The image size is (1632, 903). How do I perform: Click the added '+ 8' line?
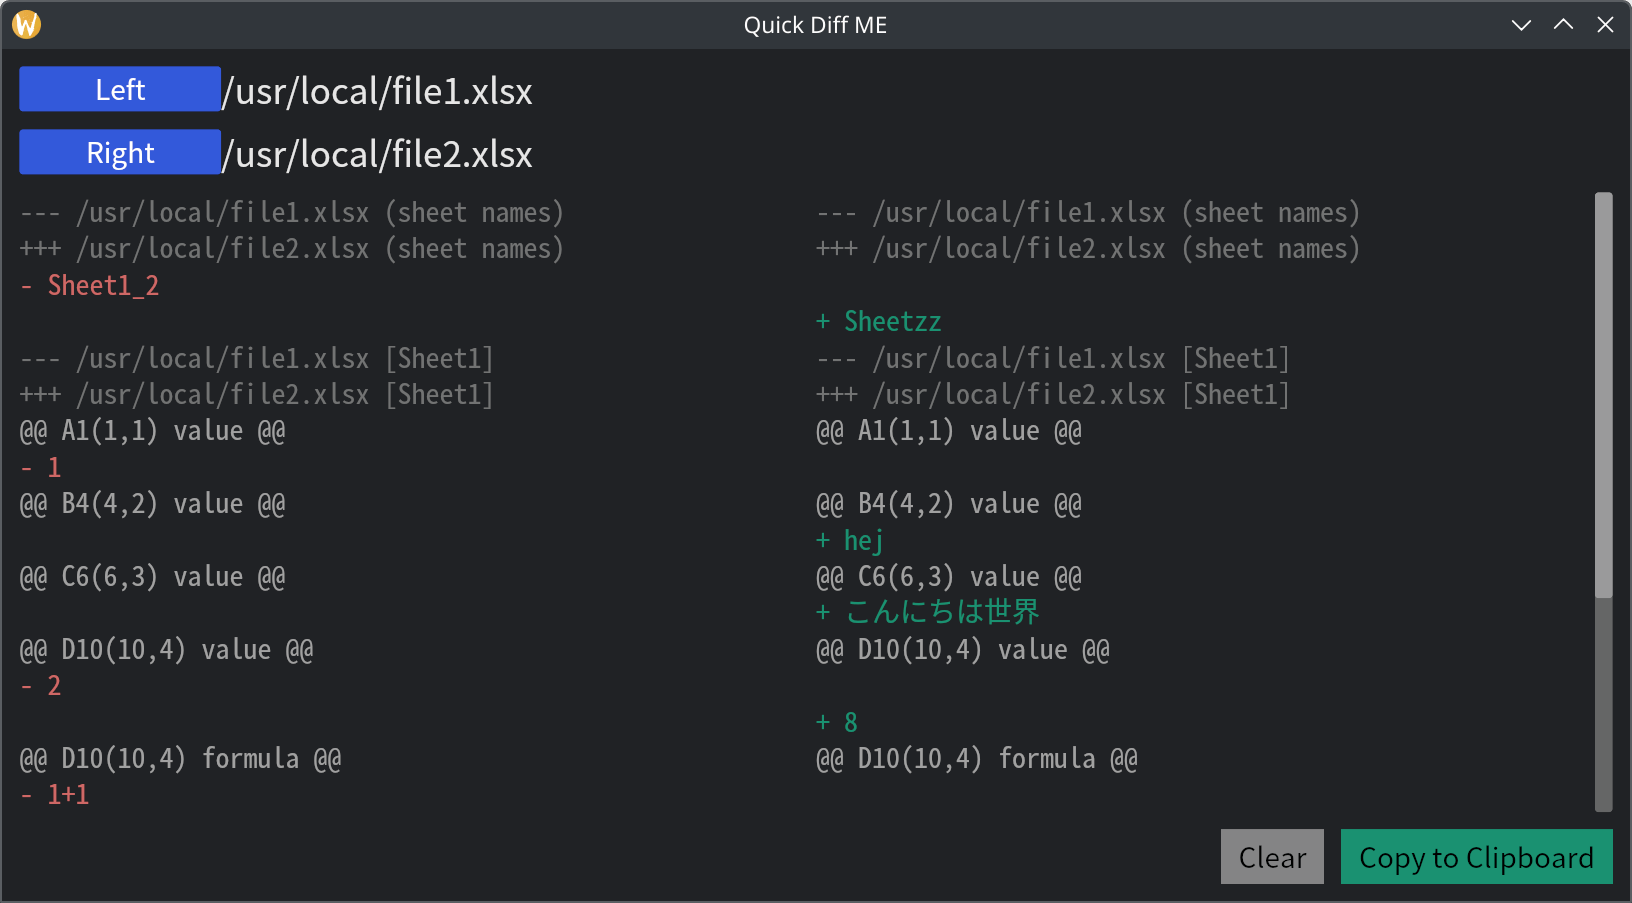pyautogui.click(x=837, y=723)
